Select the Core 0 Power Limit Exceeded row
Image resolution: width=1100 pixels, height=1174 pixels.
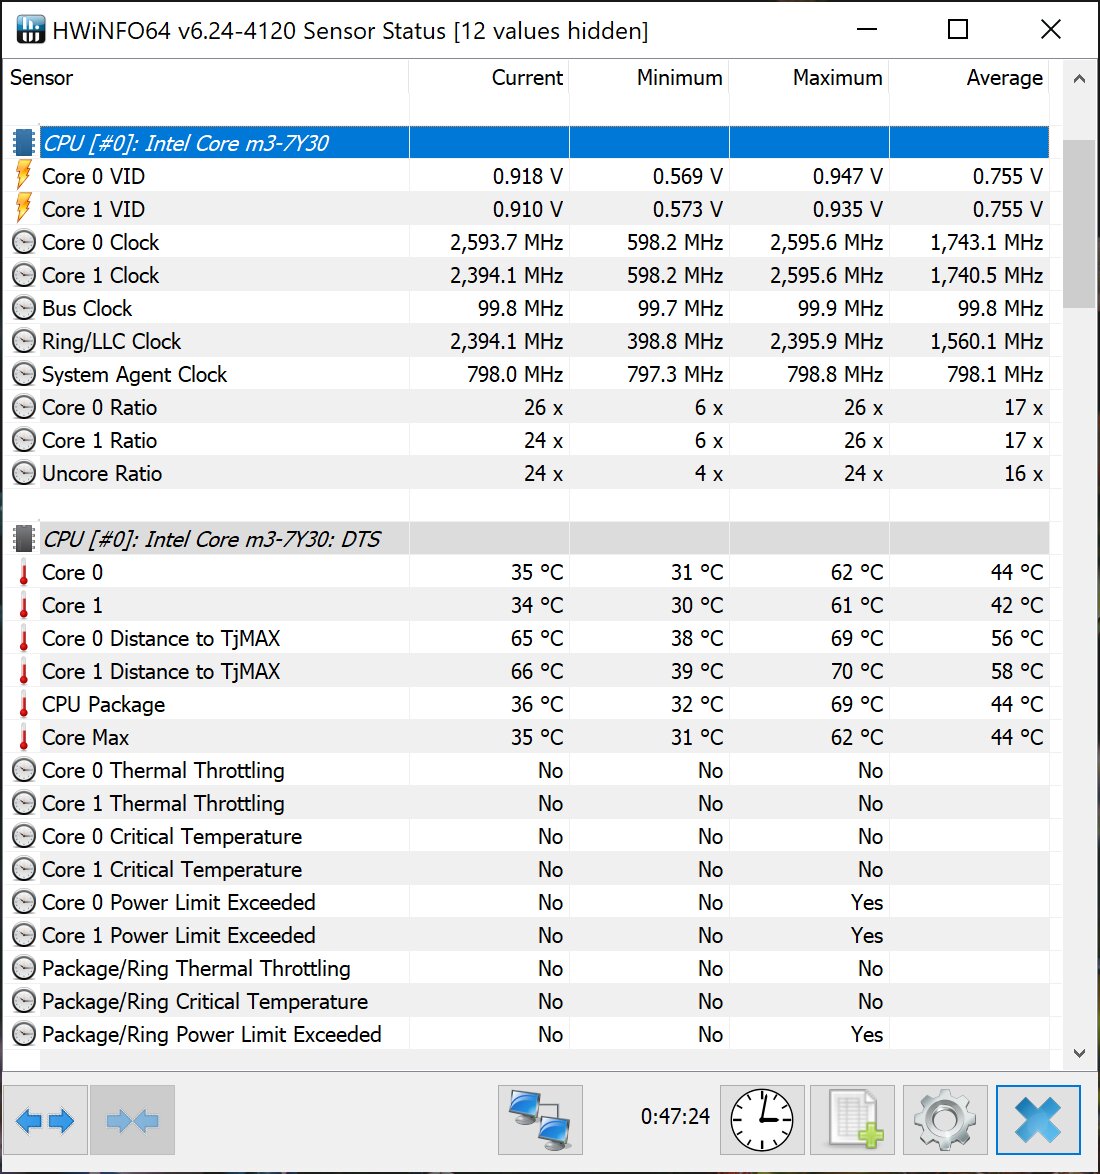pyautogui.click(x=530, y=902)
